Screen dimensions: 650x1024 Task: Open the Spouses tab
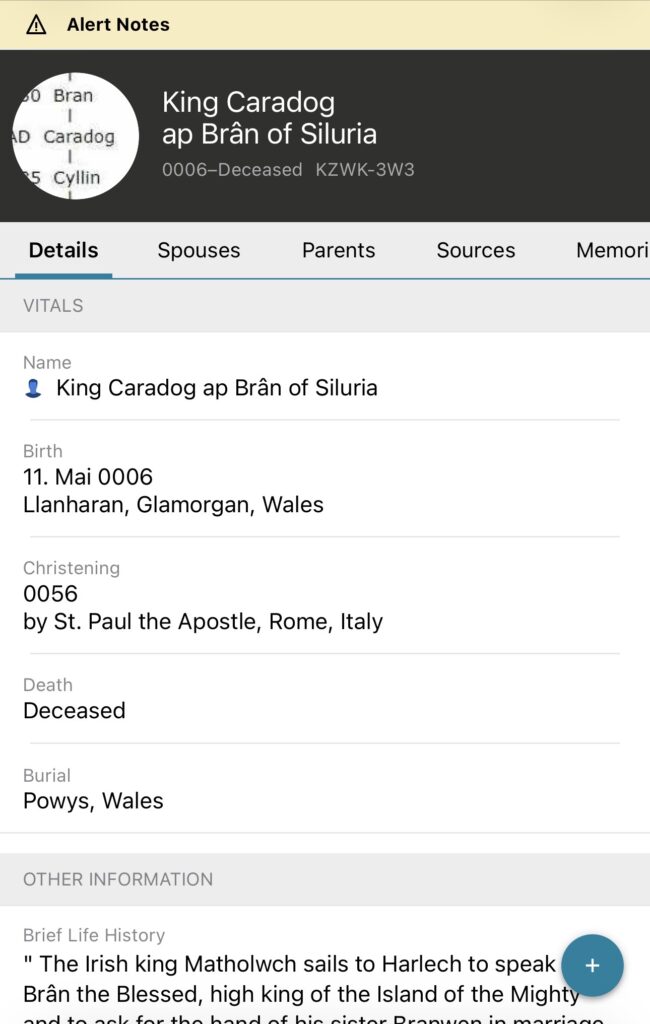[x=199, y=250]
